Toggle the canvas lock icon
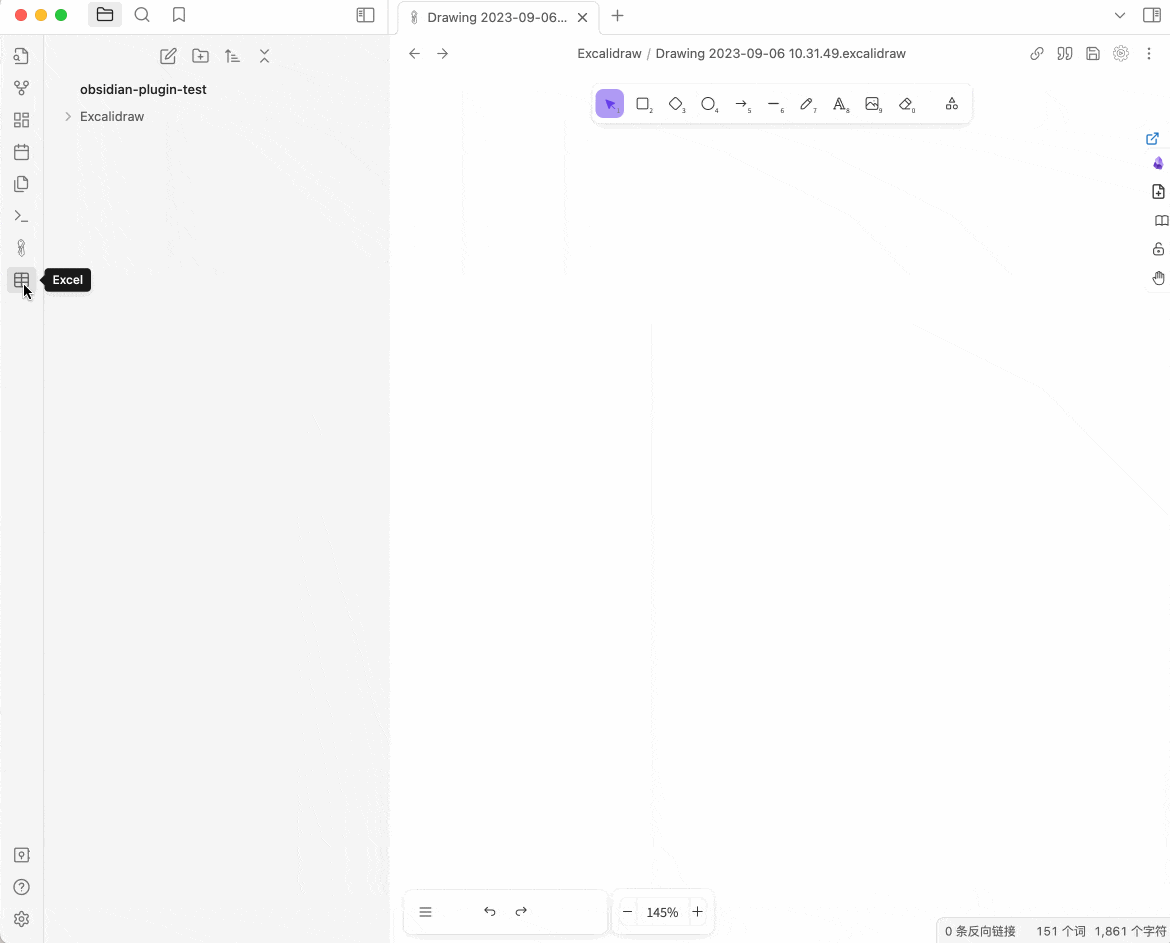This screenshot has height=943, width=1170. point(1158,248)
